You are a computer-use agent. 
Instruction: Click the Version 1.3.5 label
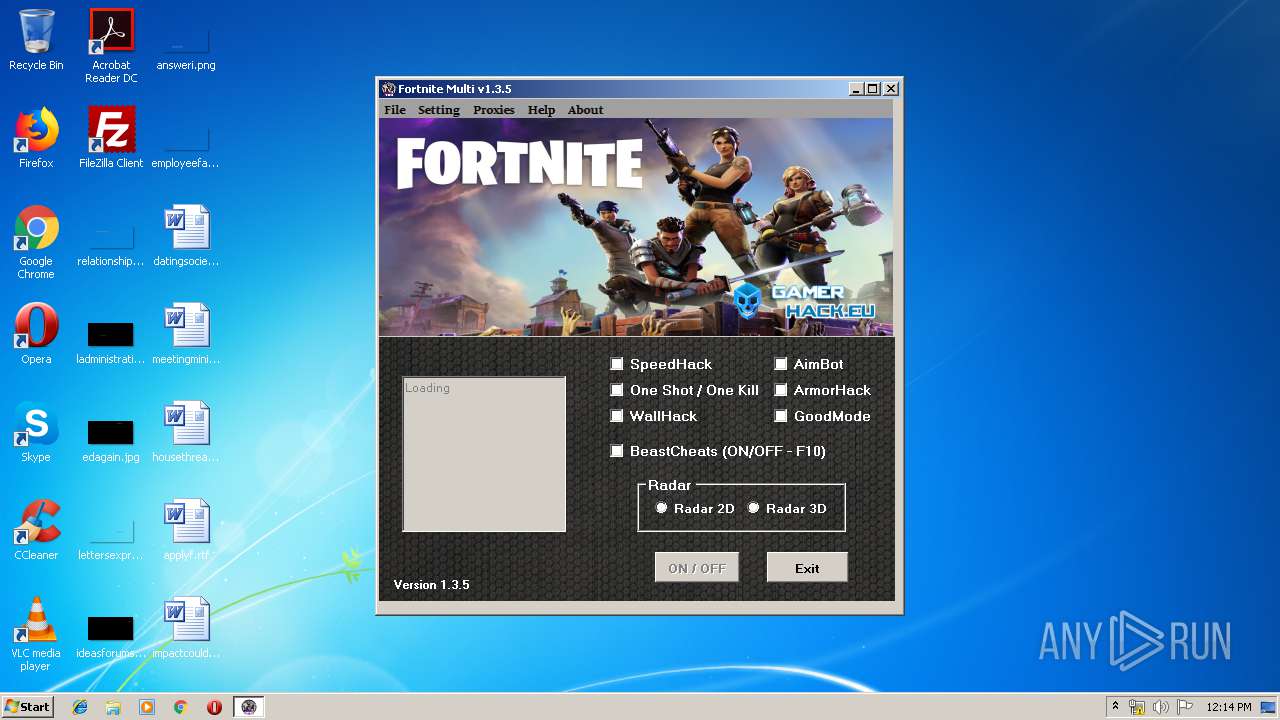431,585
